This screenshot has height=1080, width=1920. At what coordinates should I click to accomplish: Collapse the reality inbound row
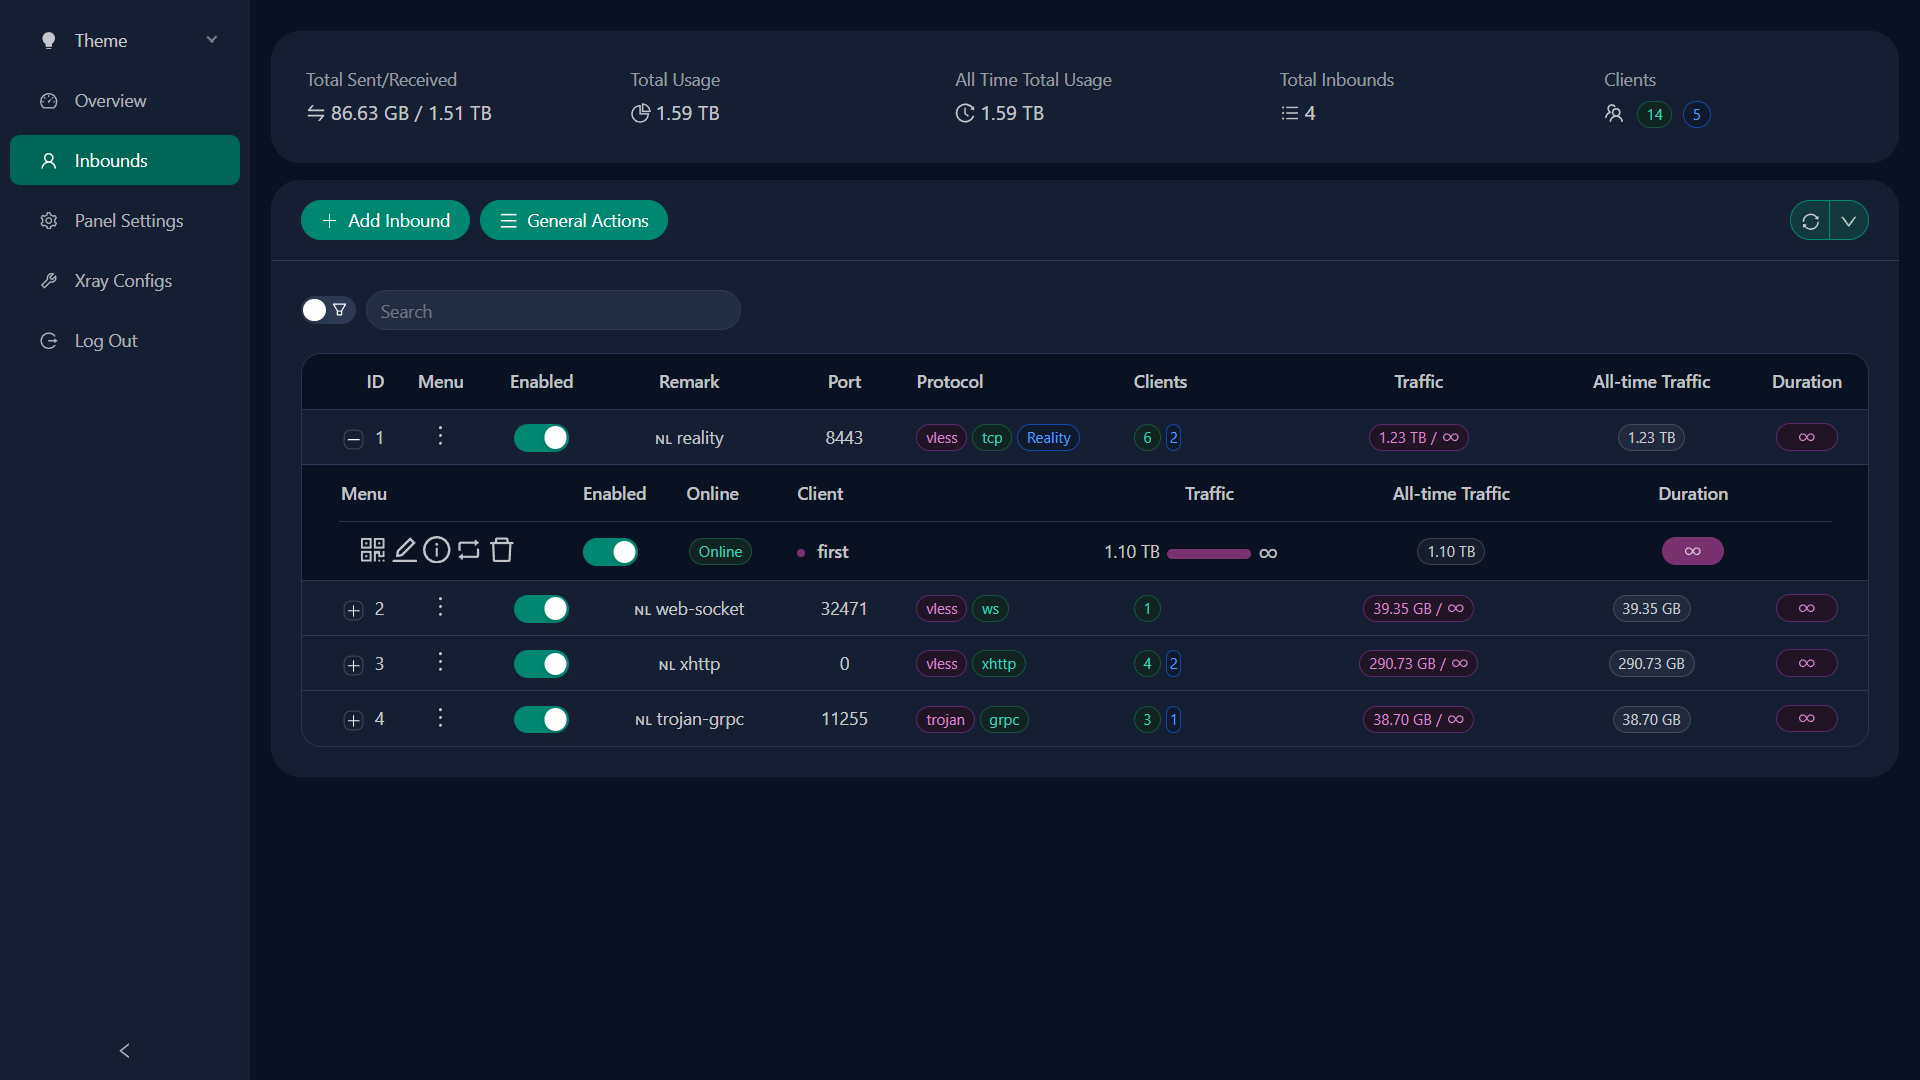coord(352,439)
